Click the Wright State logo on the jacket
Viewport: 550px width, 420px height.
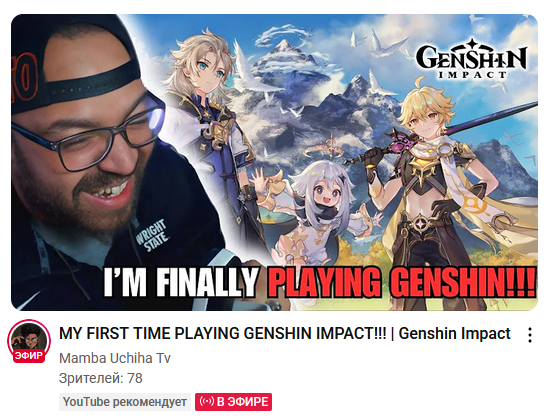152,235
